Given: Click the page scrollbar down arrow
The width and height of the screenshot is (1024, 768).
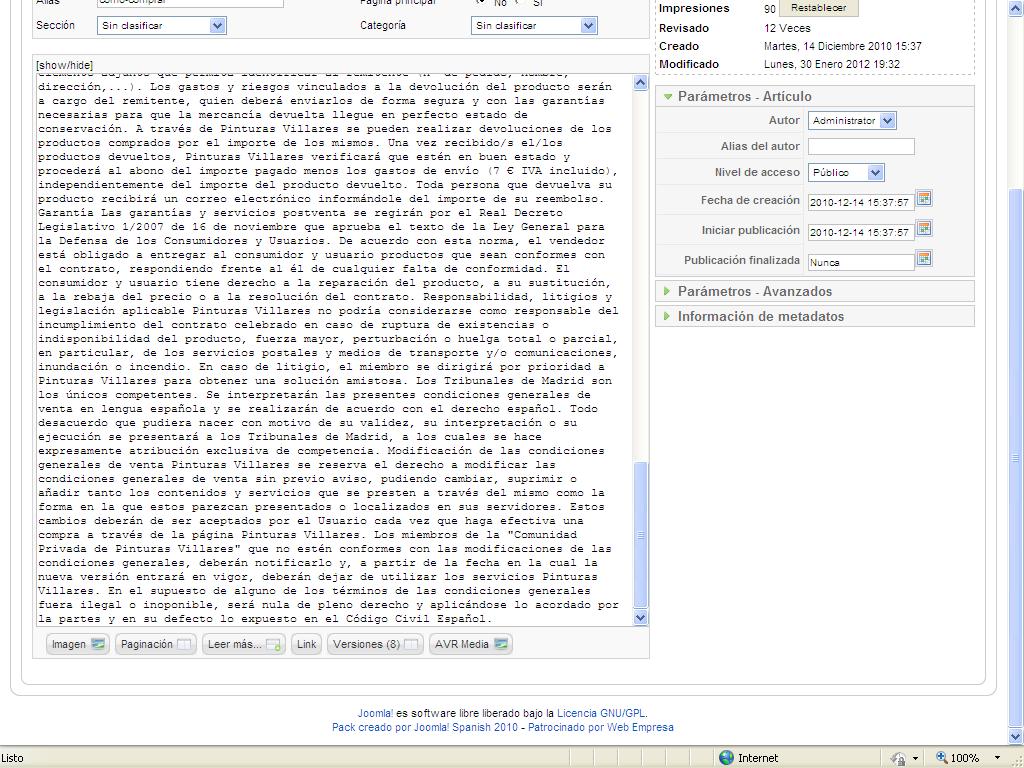Looking at the screenshot, I should pyautogui.click(x=1016, y=737).
